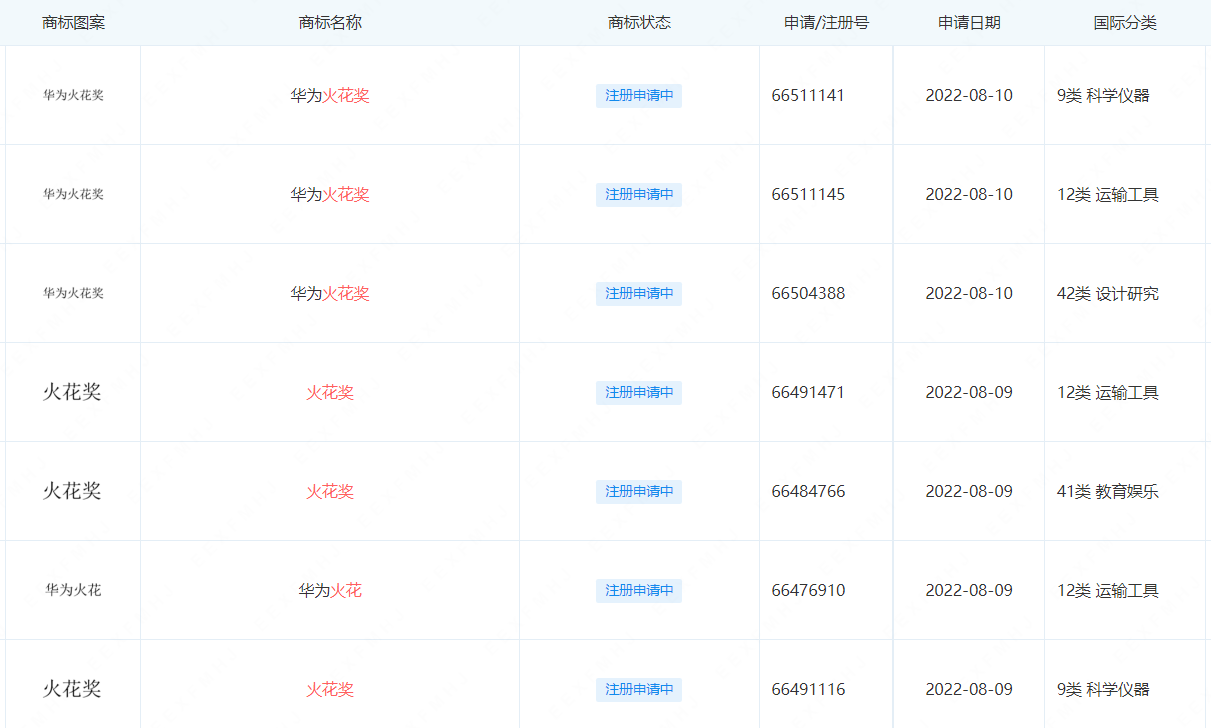Select application number 66491471
Image resolution: width=1211 pixels, height=728 pixels.
(808, 393)
